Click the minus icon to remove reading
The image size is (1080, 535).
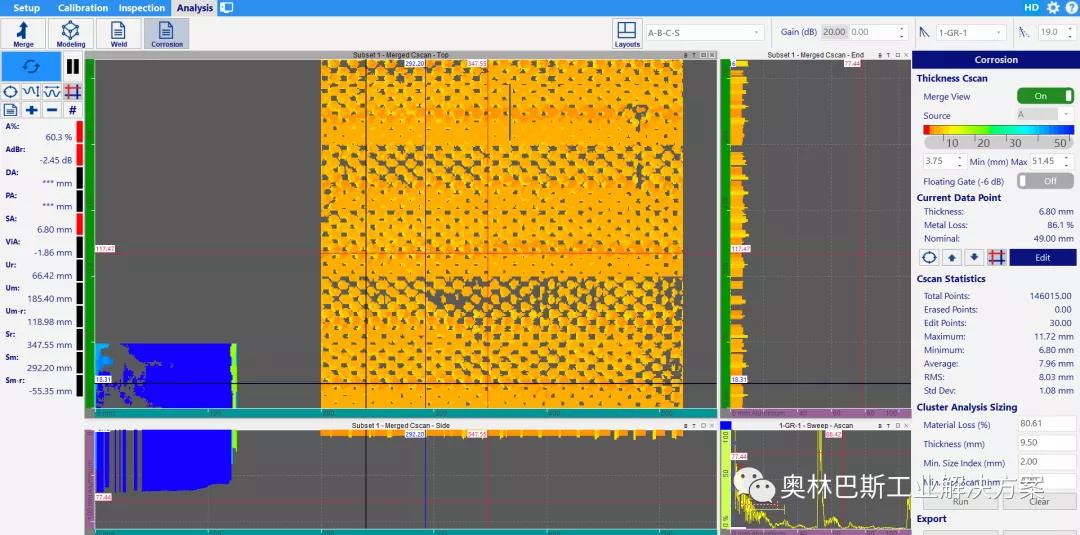coord(52,109)
